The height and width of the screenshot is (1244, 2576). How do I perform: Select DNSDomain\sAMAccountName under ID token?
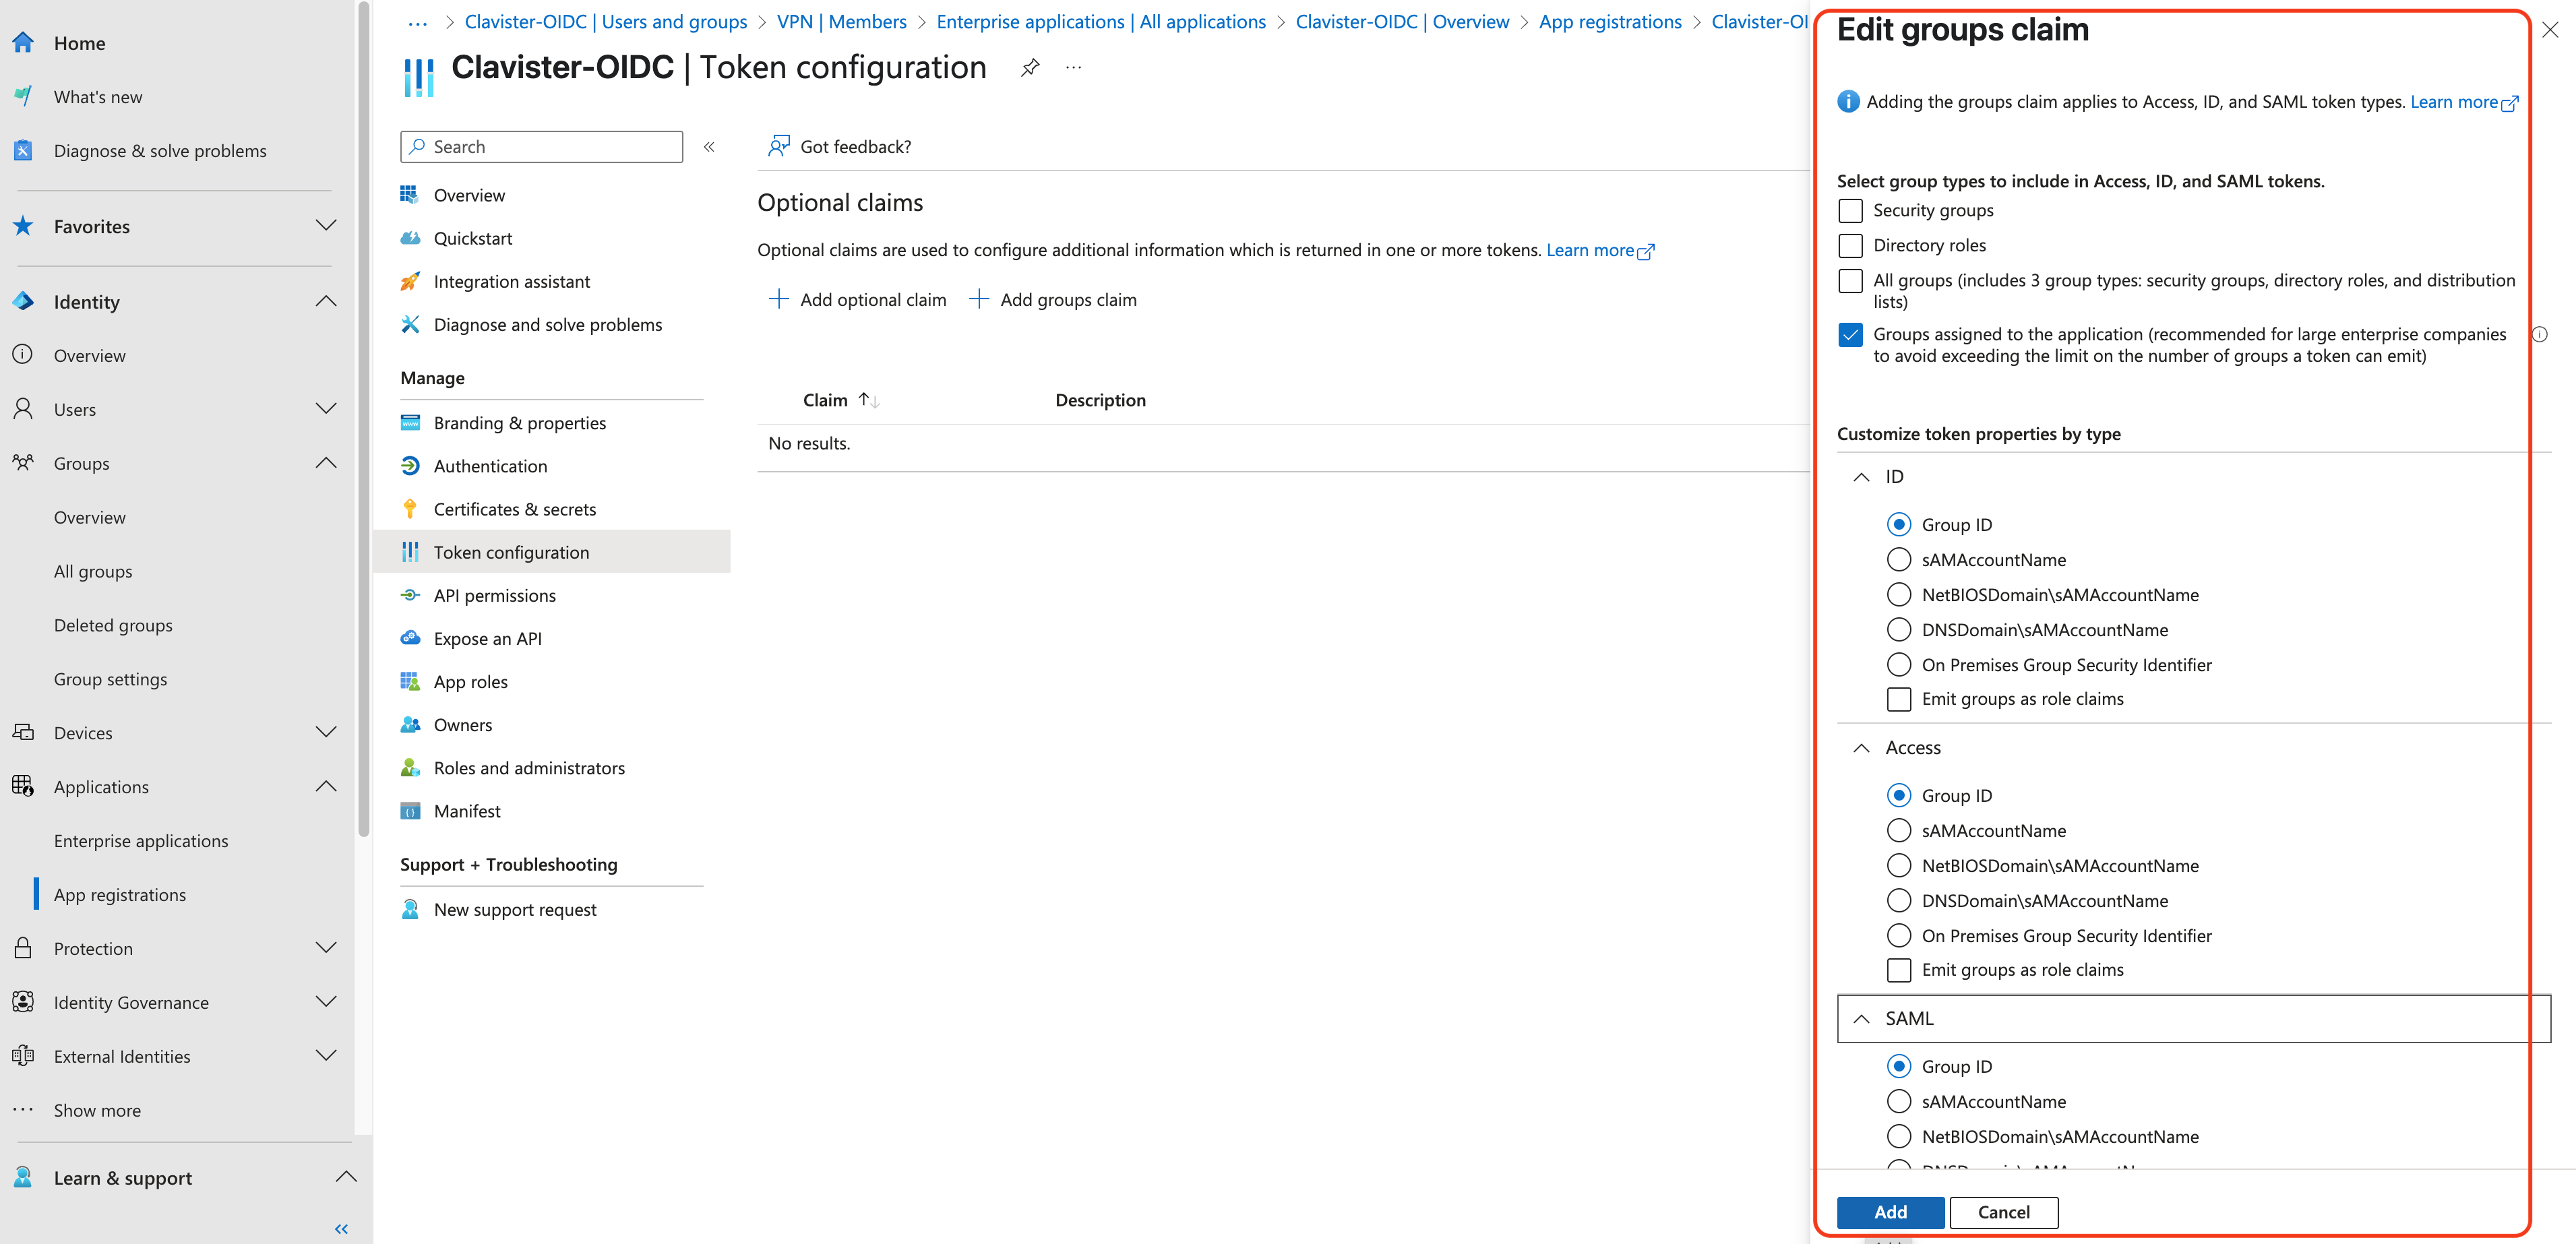coord(1899,630)
